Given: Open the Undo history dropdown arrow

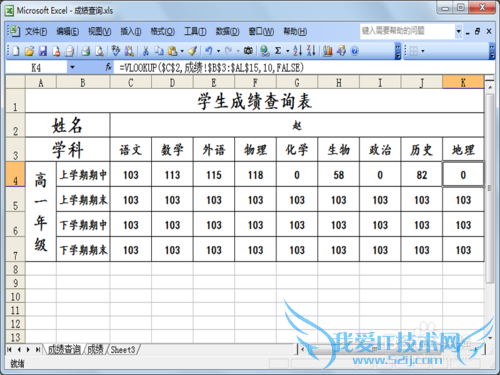Looking at the screenshot, I should (218, 51).
